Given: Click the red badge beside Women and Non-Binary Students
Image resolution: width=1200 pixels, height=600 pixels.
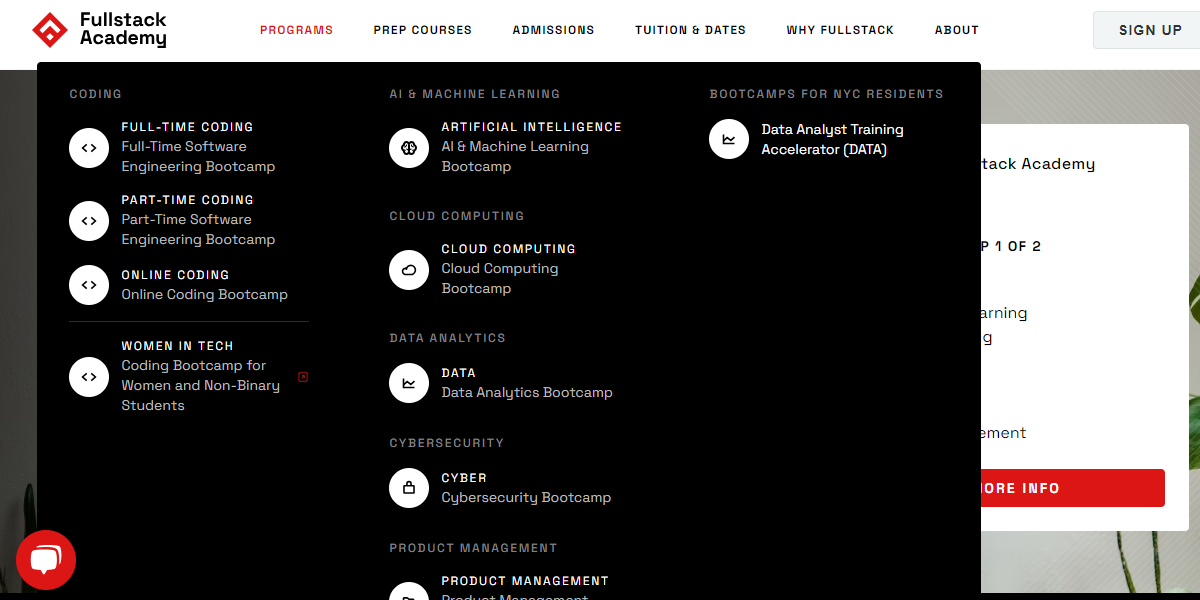Looking at the screenshot, I should point(303,375).
